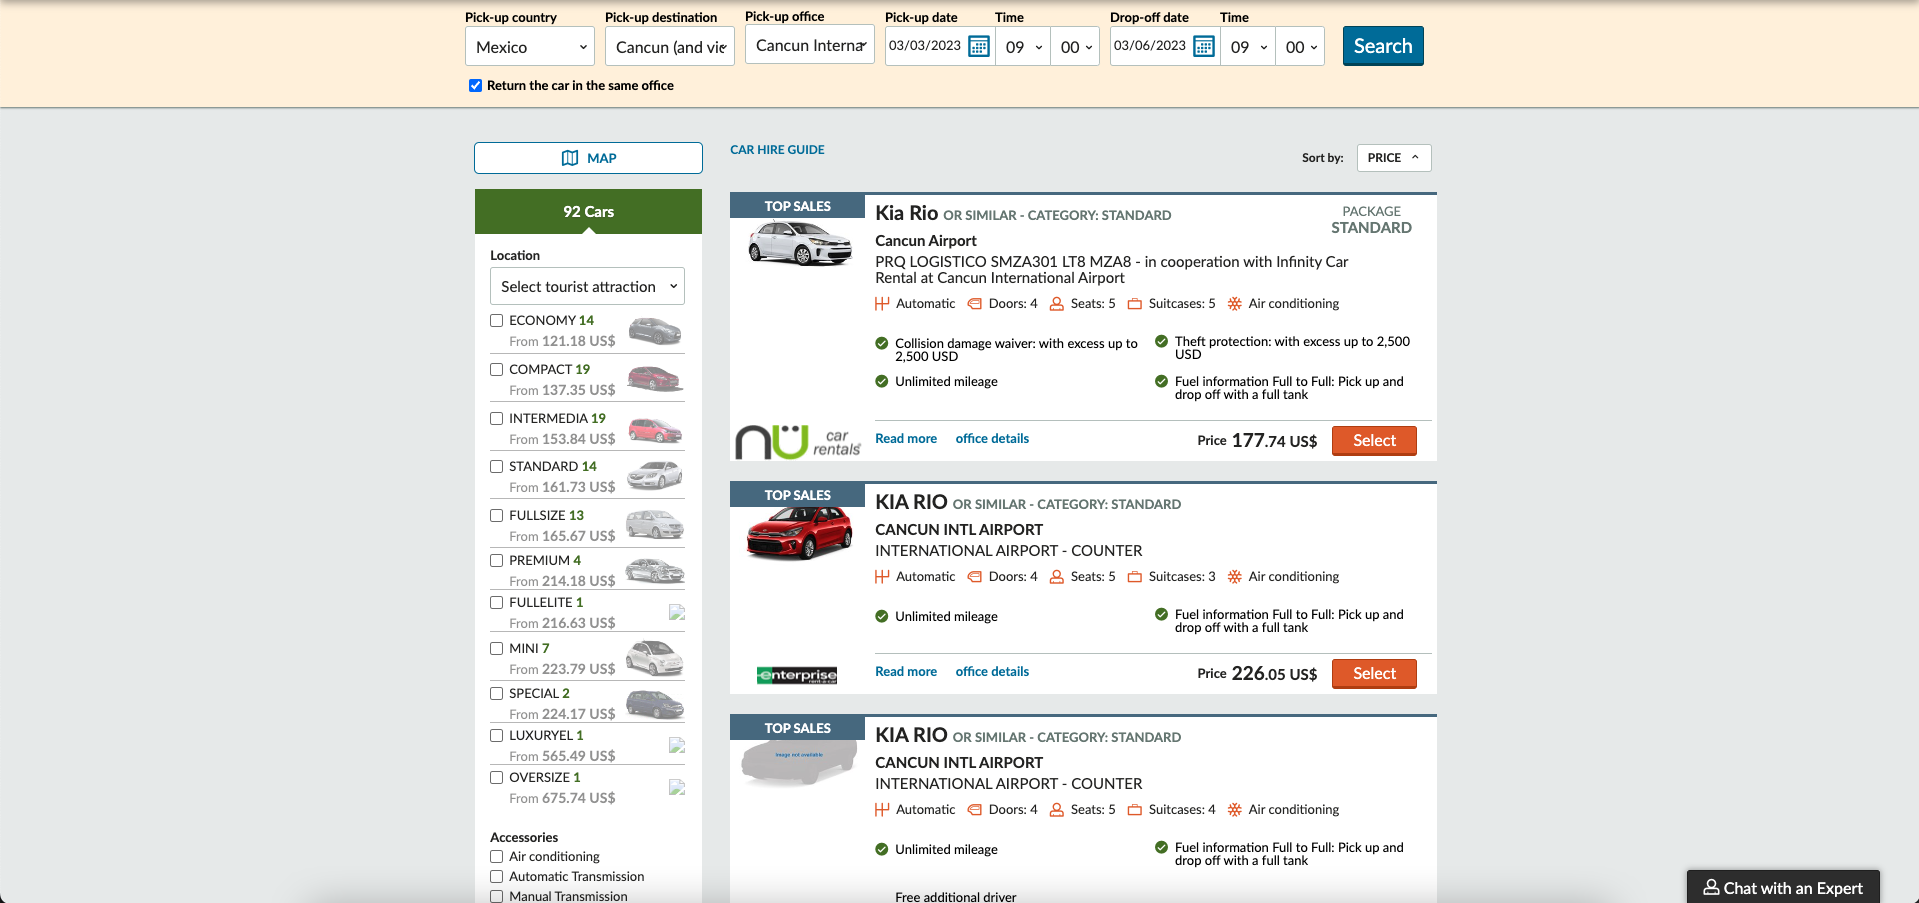Viewport: 1919px width, 903px height.
Task: View office details for NU car rentals offer
Action: point(992,439)
